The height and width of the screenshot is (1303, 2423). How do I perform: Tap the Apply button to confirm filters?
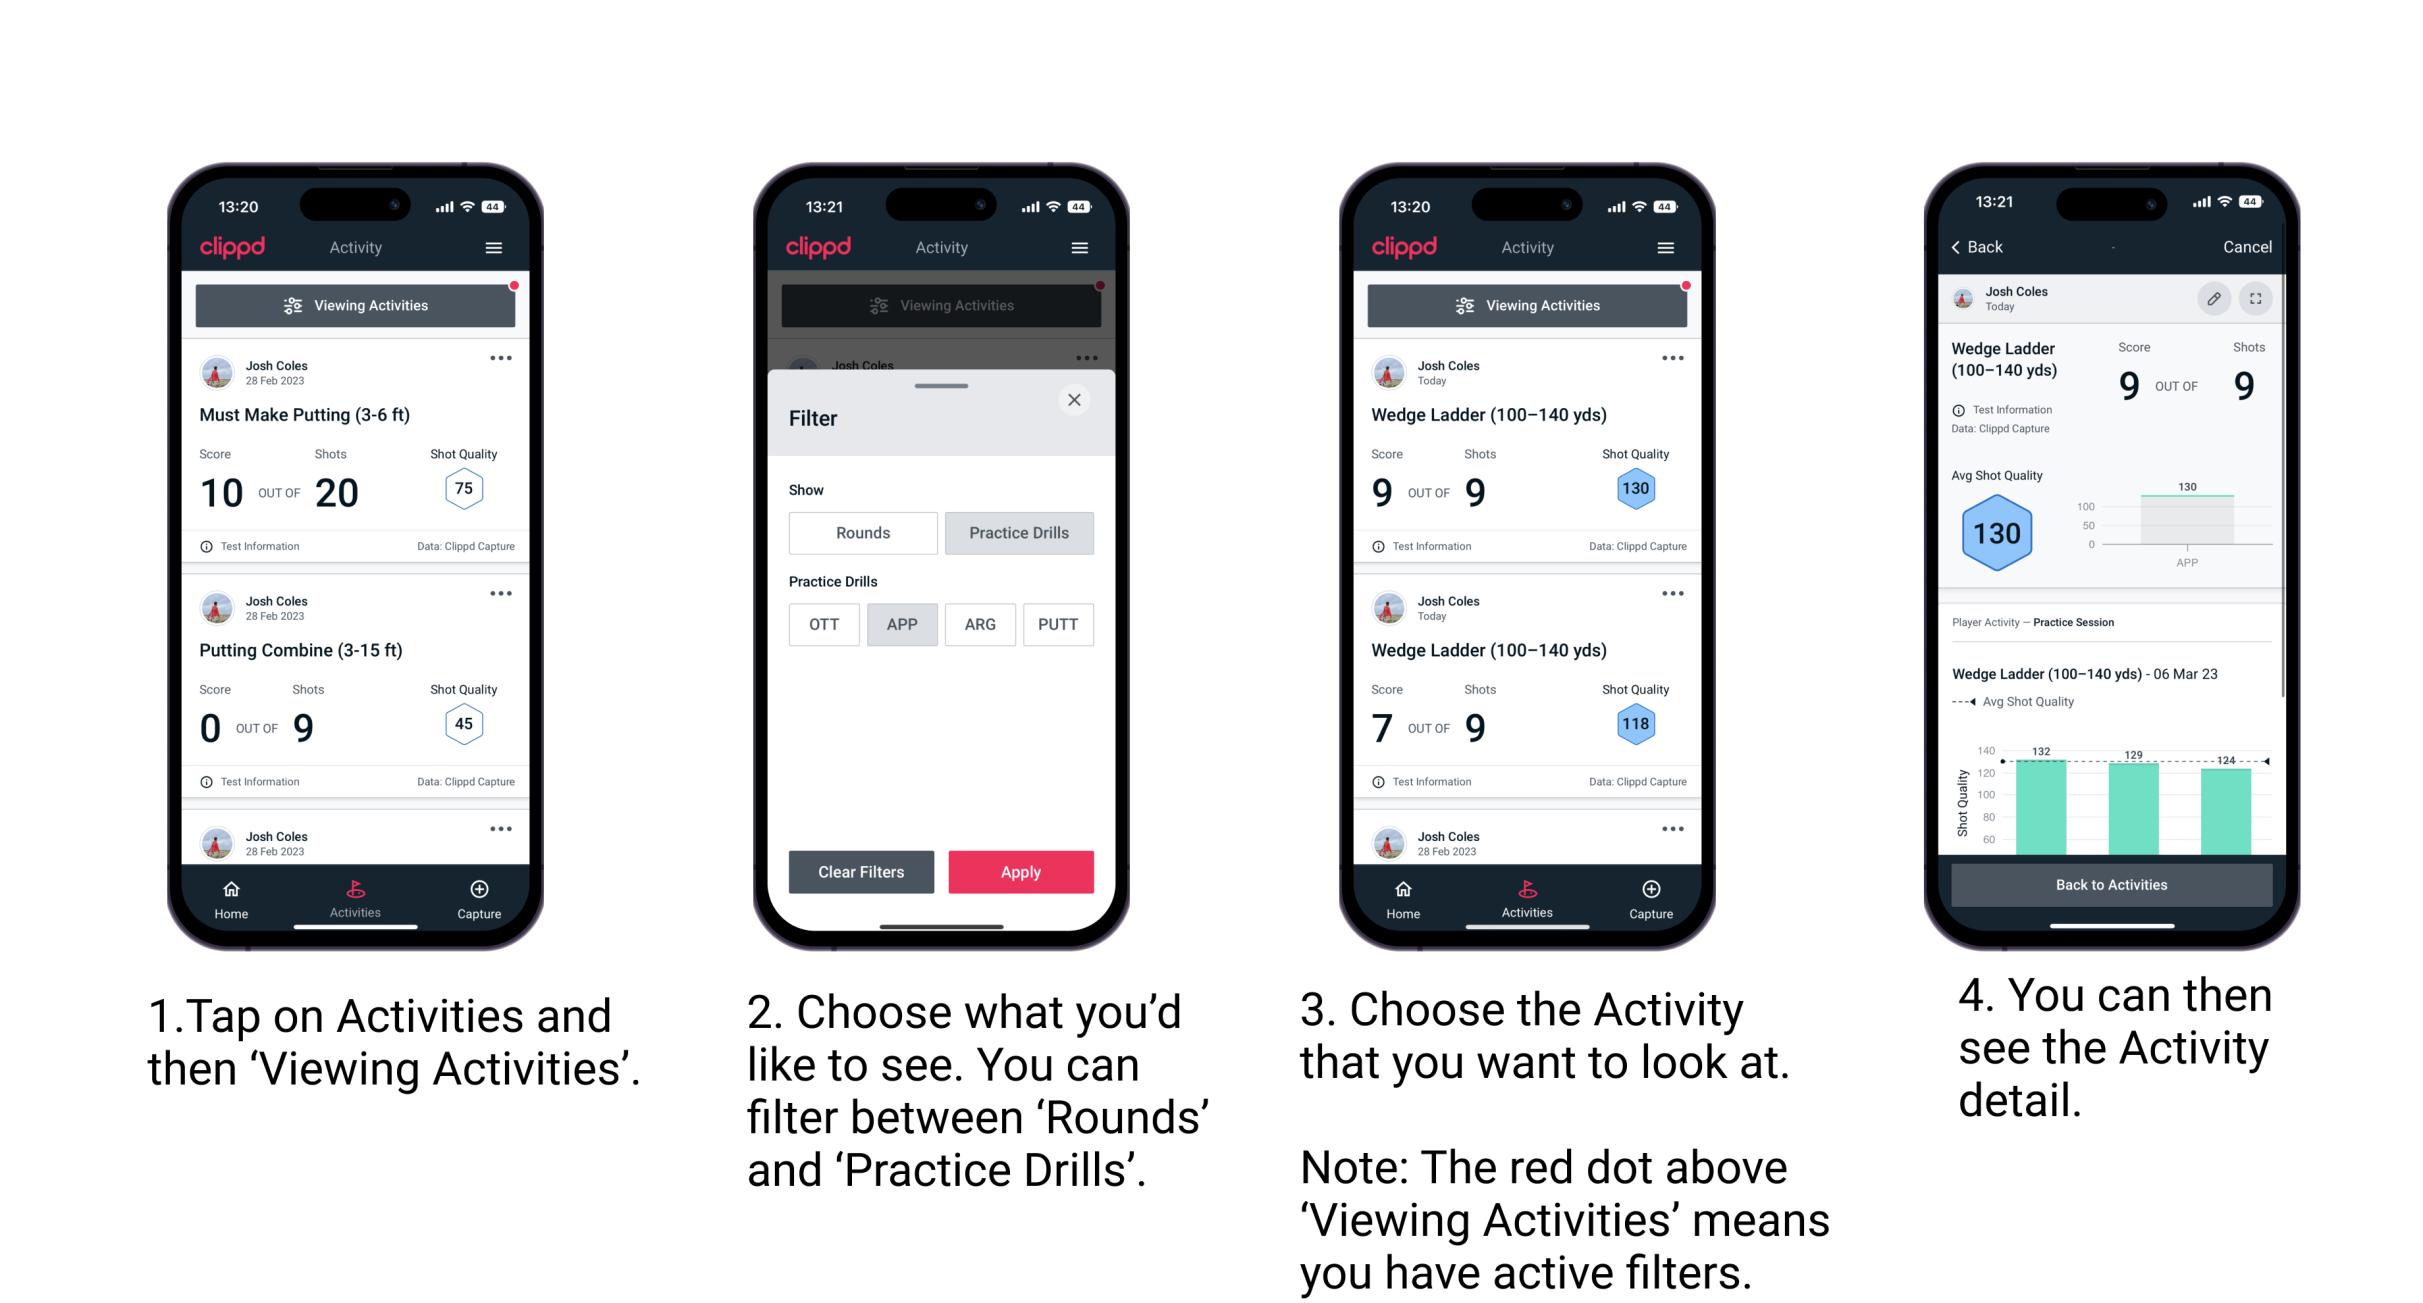[x=1021, y=871]
